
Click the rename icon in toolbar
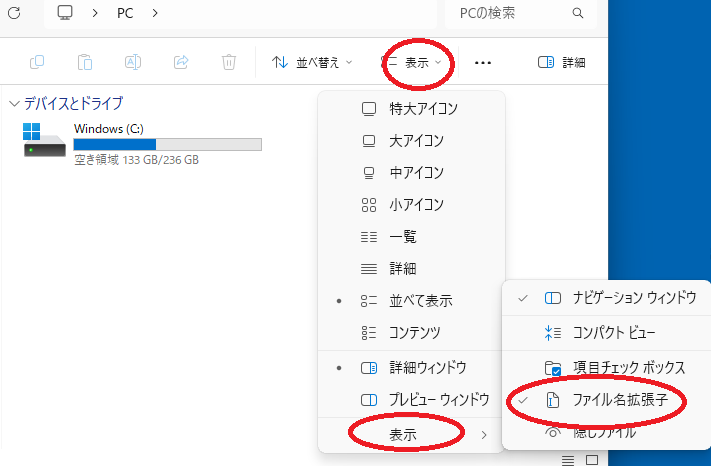(x=133, y=62)
